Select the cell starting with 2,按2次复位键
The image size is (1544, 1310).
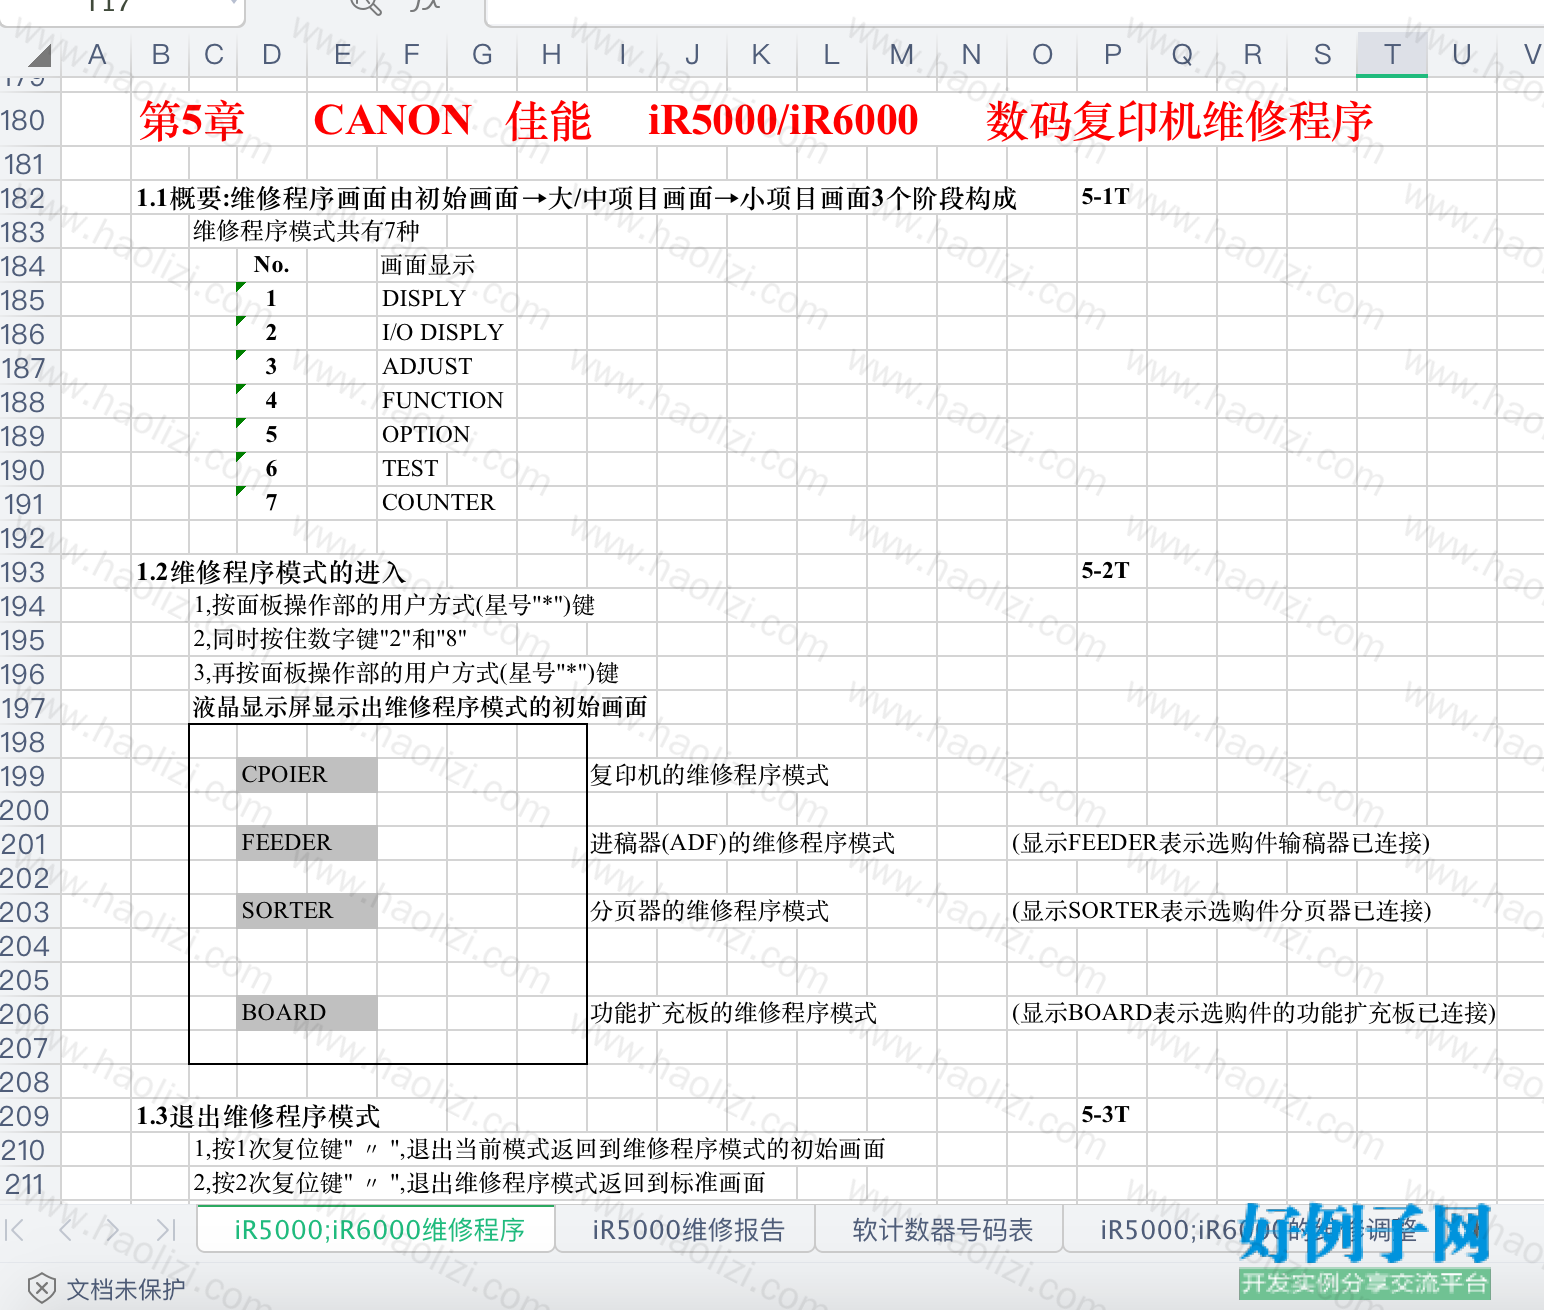tap(479, 1183)
